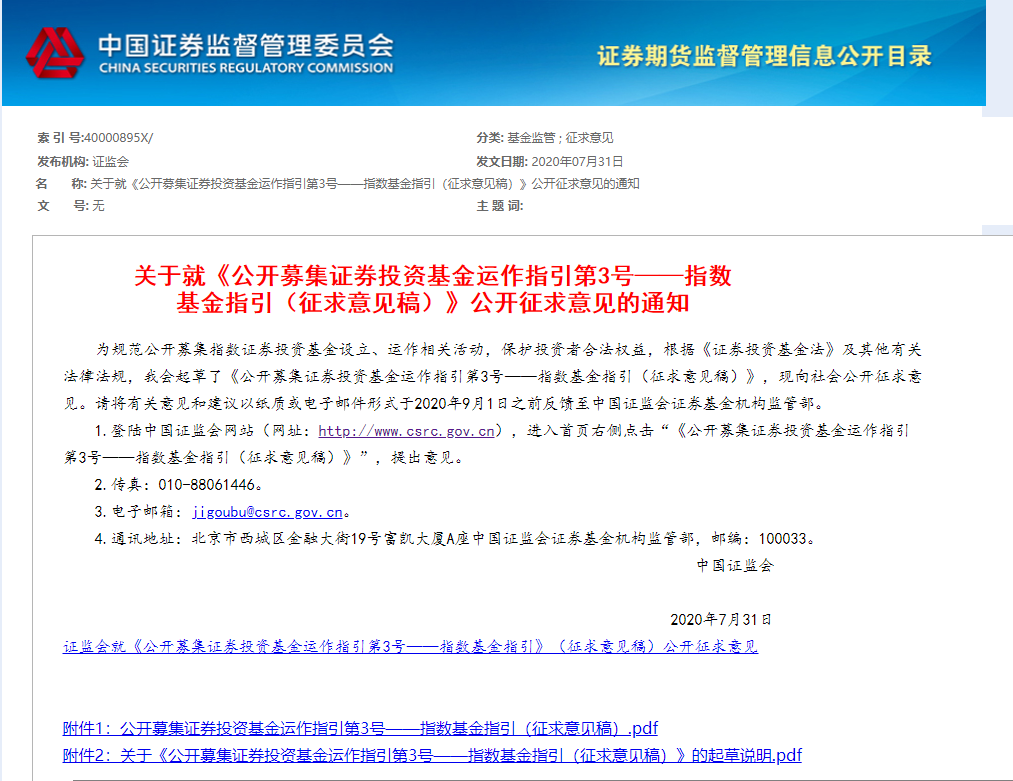Image resolution: width=1013 pixels, height=781 pixels.
Task: Click the 文号 无 field
Action: pyautogui.click(x=70, y=205)
